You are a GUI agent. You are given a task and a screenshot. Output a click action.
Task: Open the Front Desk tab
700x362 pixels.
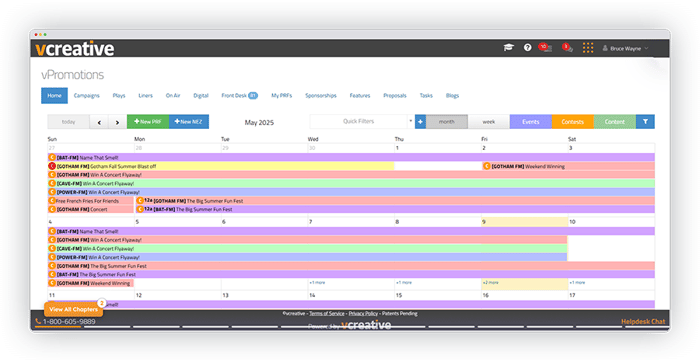(239, 96)
